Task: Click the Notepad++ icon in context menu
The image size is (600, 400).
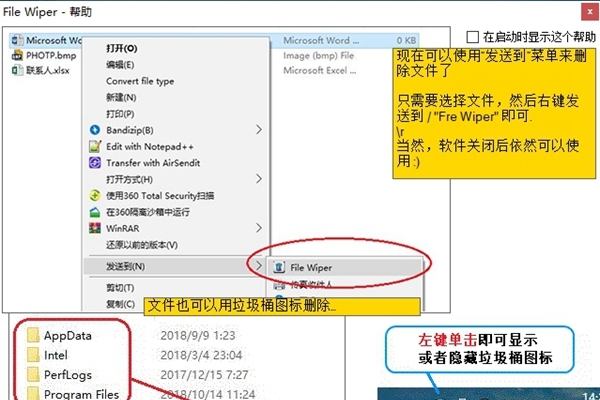Action: click(x=95, y=147)
